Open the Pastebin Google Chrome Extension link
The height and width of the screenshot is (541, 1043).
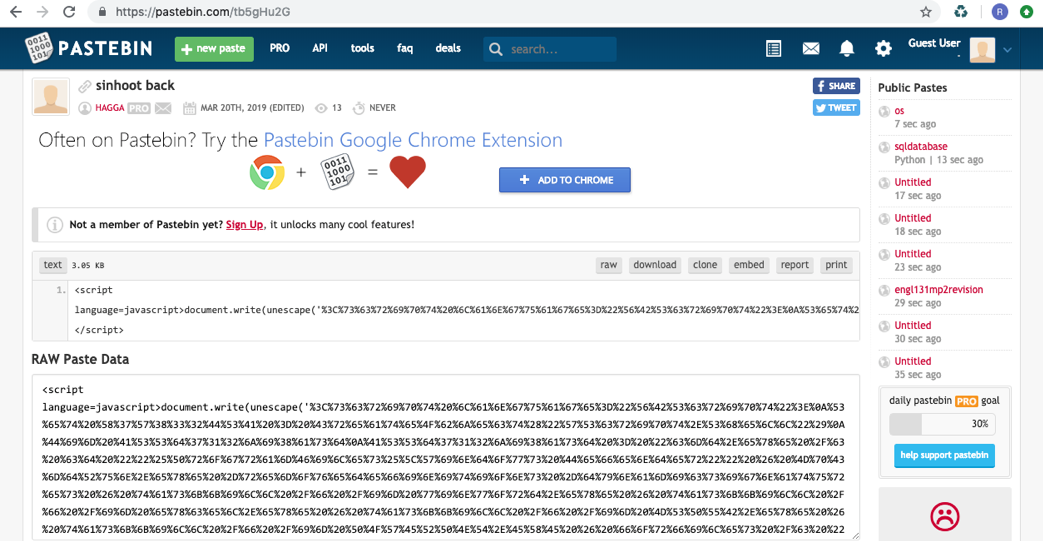(413, 140)
